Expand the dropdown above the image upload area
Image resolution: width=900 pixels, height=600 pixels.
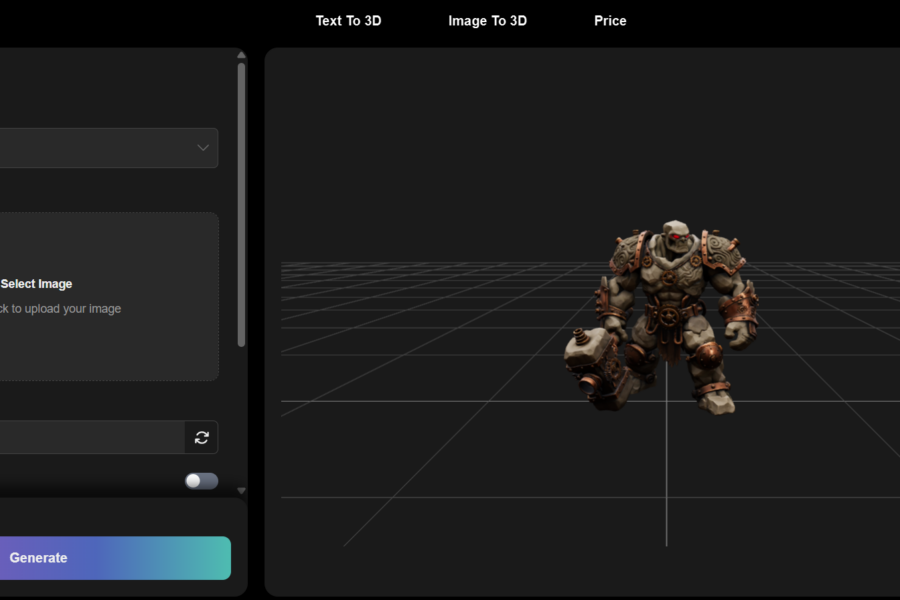pyautogui.click(x=108, y=148)
